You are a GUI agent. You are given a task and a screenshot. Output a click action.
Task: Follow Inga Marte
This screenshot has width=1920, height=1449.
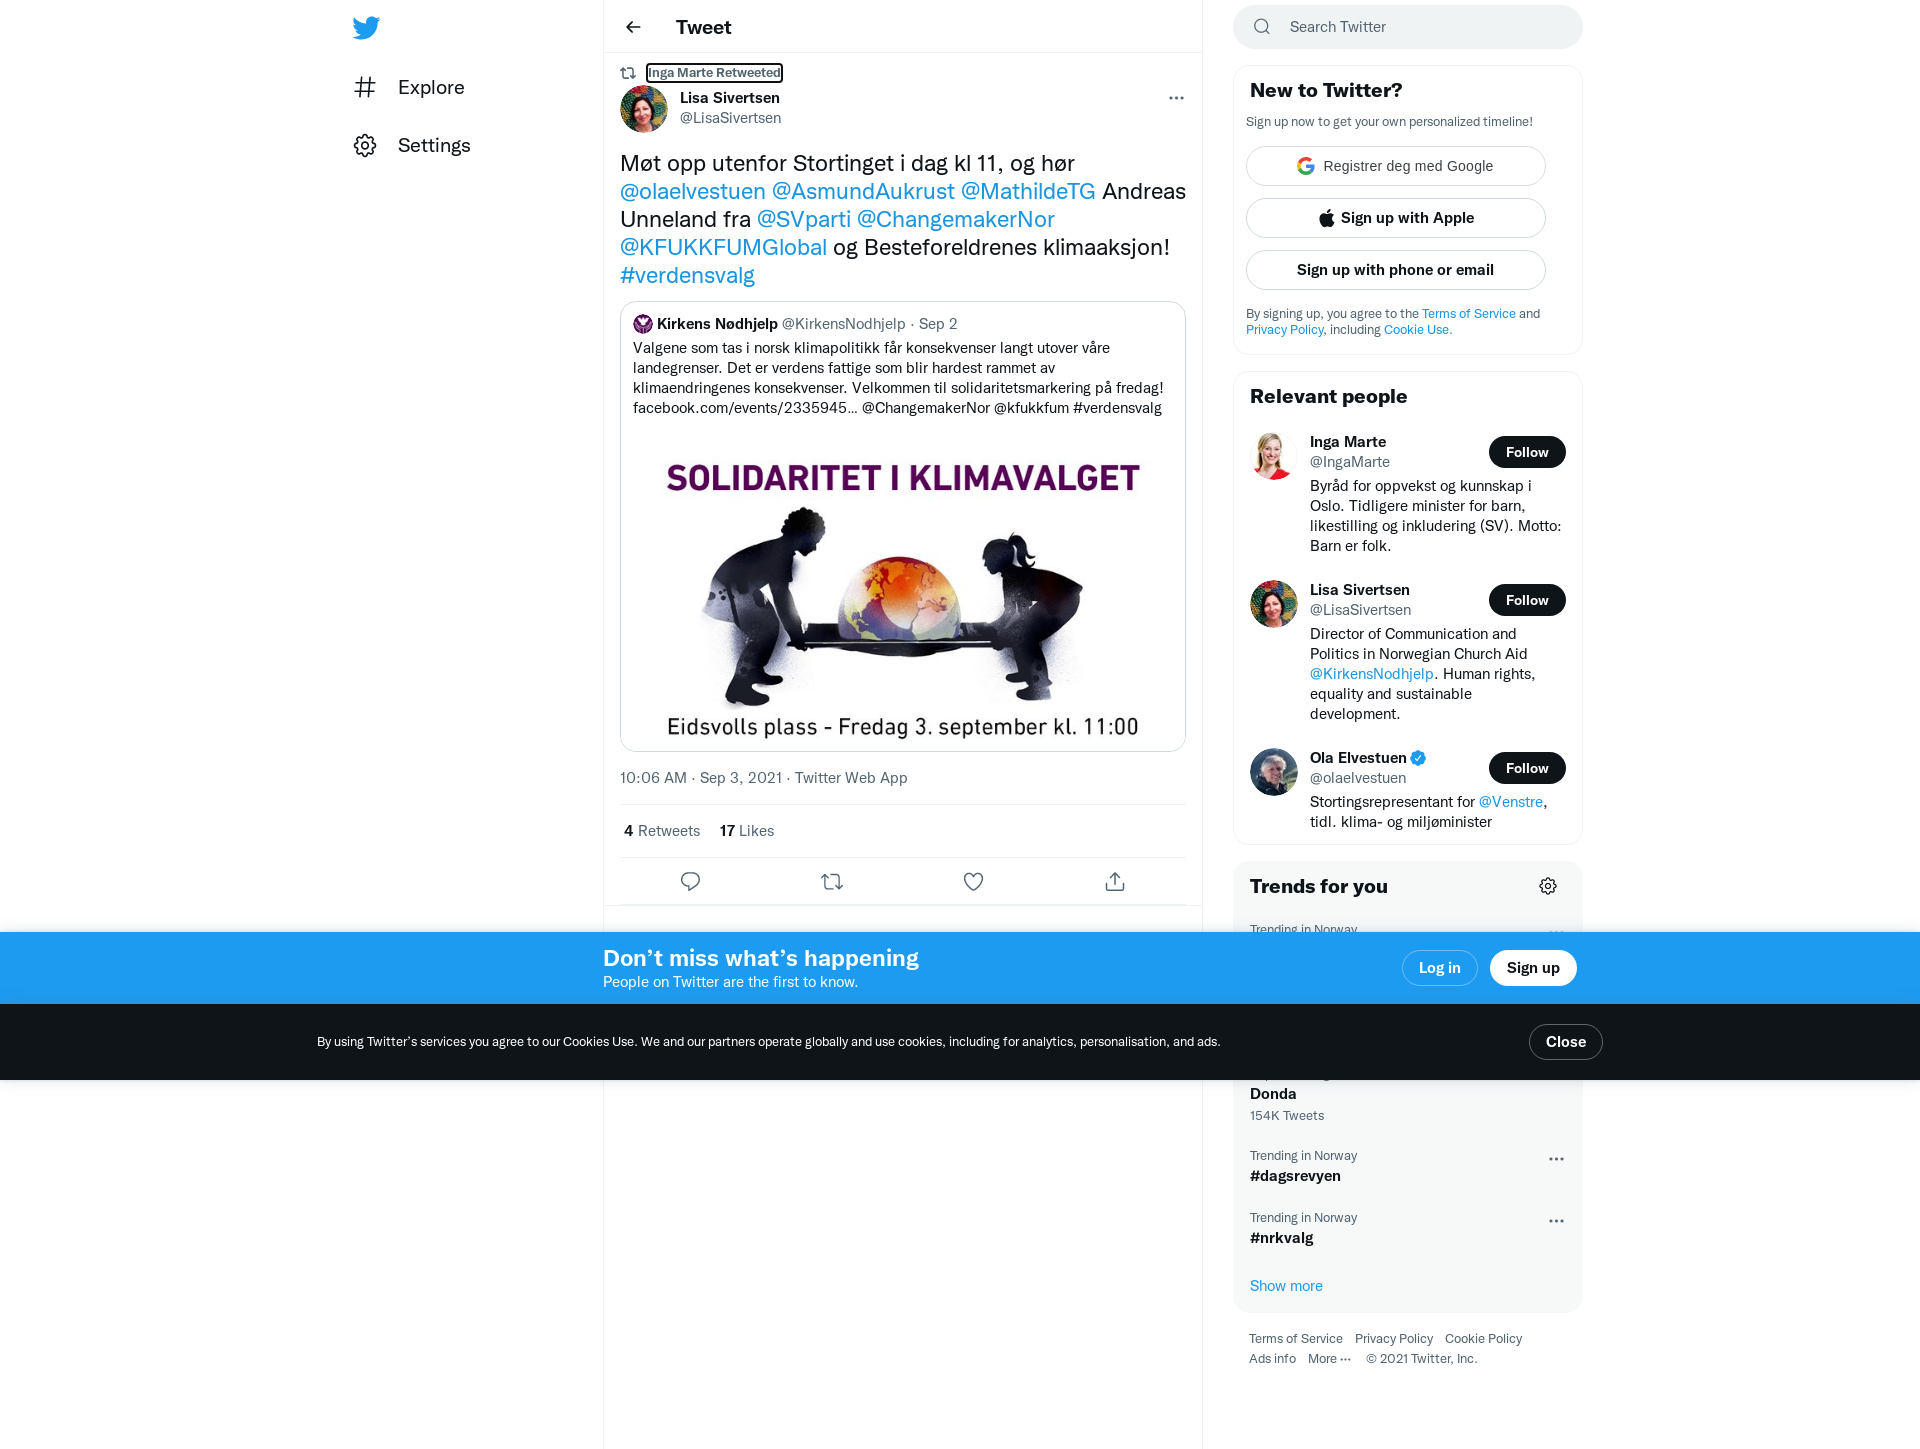1527,452
